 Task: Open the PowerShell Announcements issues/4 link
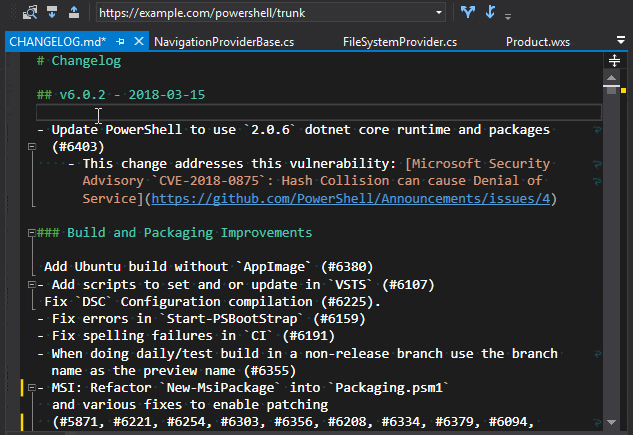tap(350, 199)
